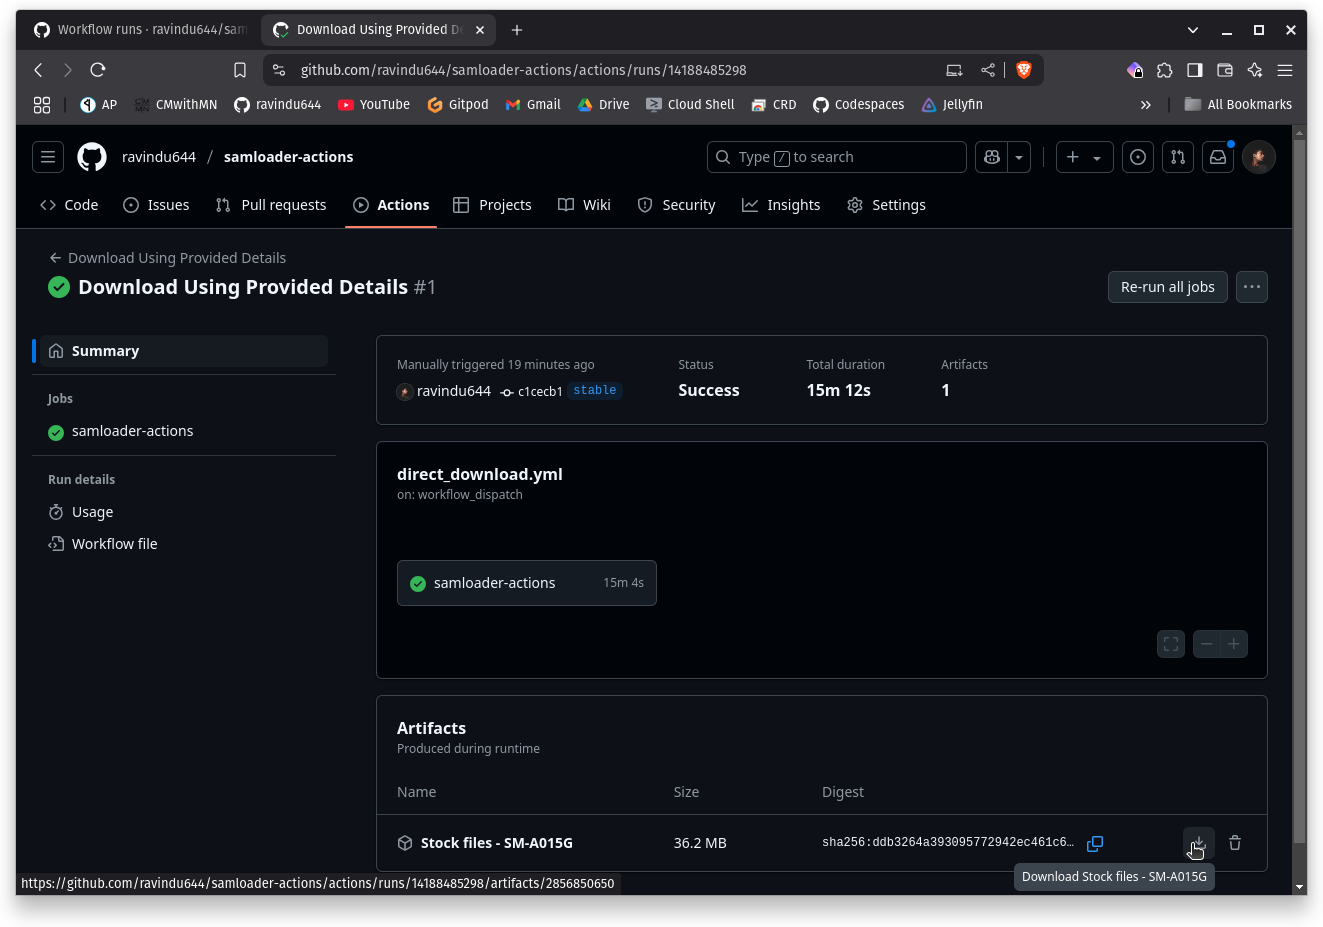
Task: Open samloader-actions job card in graph
Action: pos(527,583)
